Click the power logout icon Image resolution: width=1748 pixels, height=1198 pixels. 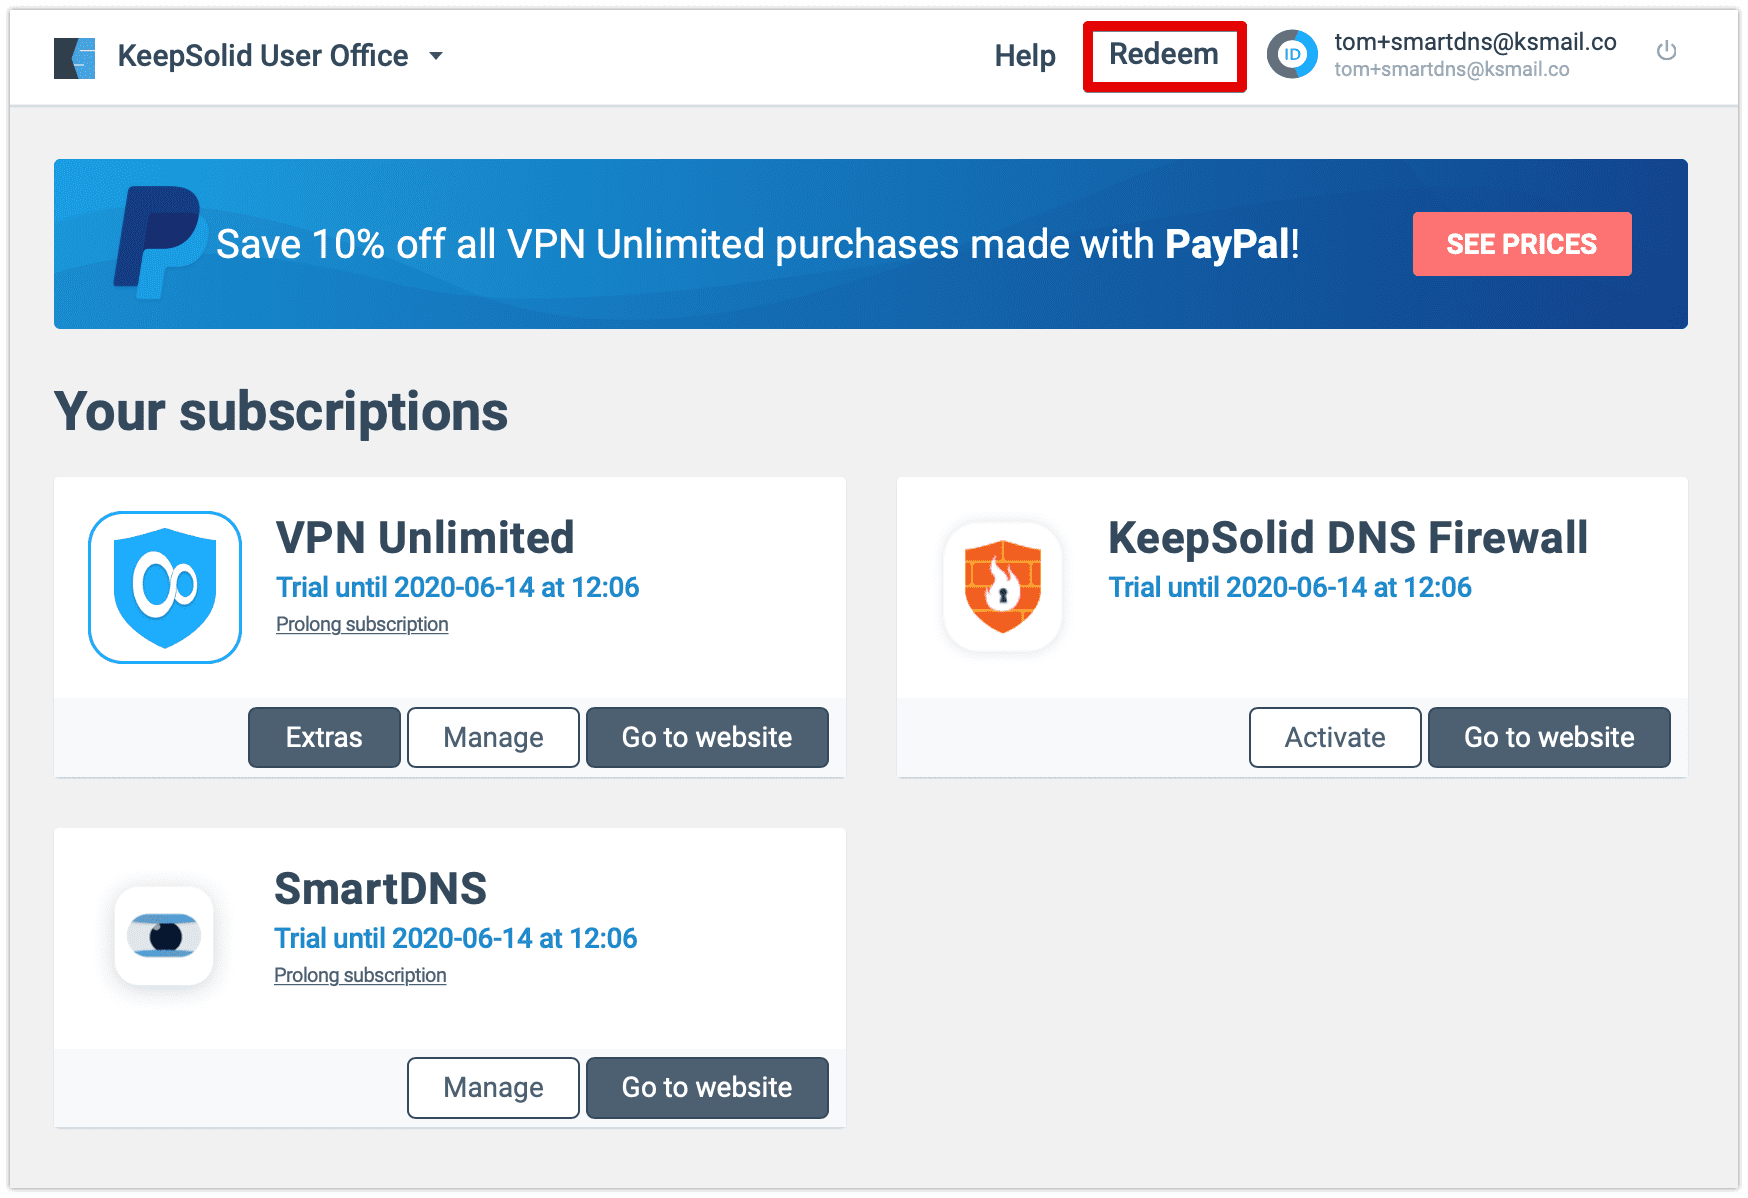[x=1666, y=51]
